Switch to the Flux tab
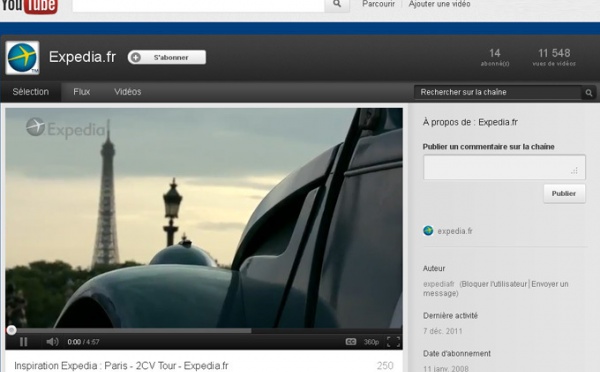The width and height of the screenshot is (600, 372). click(x=82, y=92)
